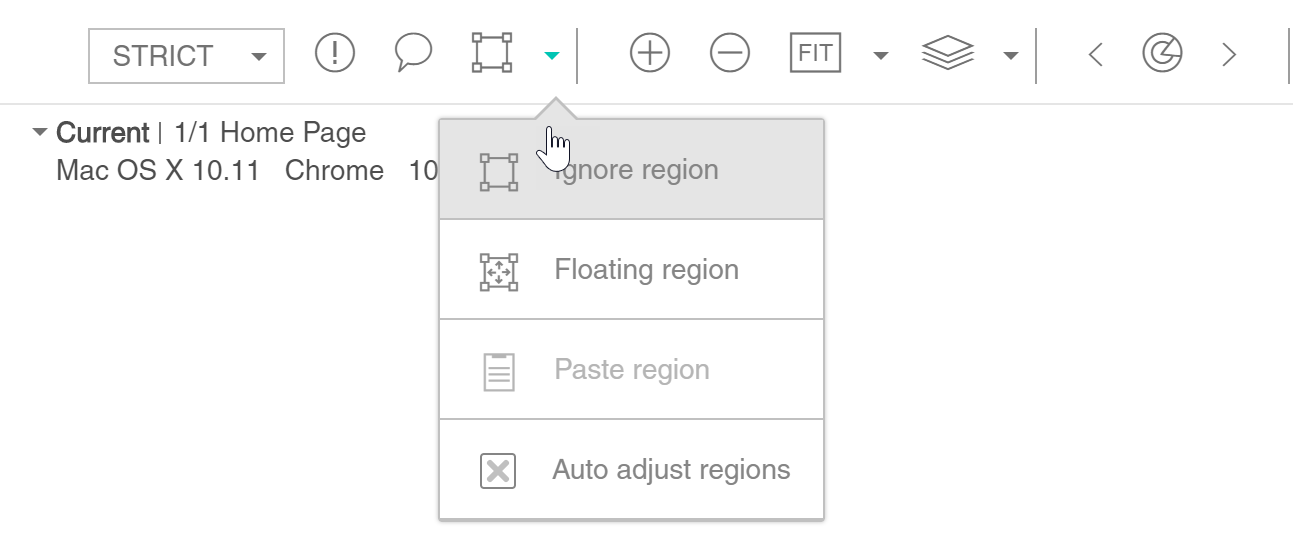Click the exclamation mark remark icon
This screenshot has width=1293, height=553.
tap(335, 52)
